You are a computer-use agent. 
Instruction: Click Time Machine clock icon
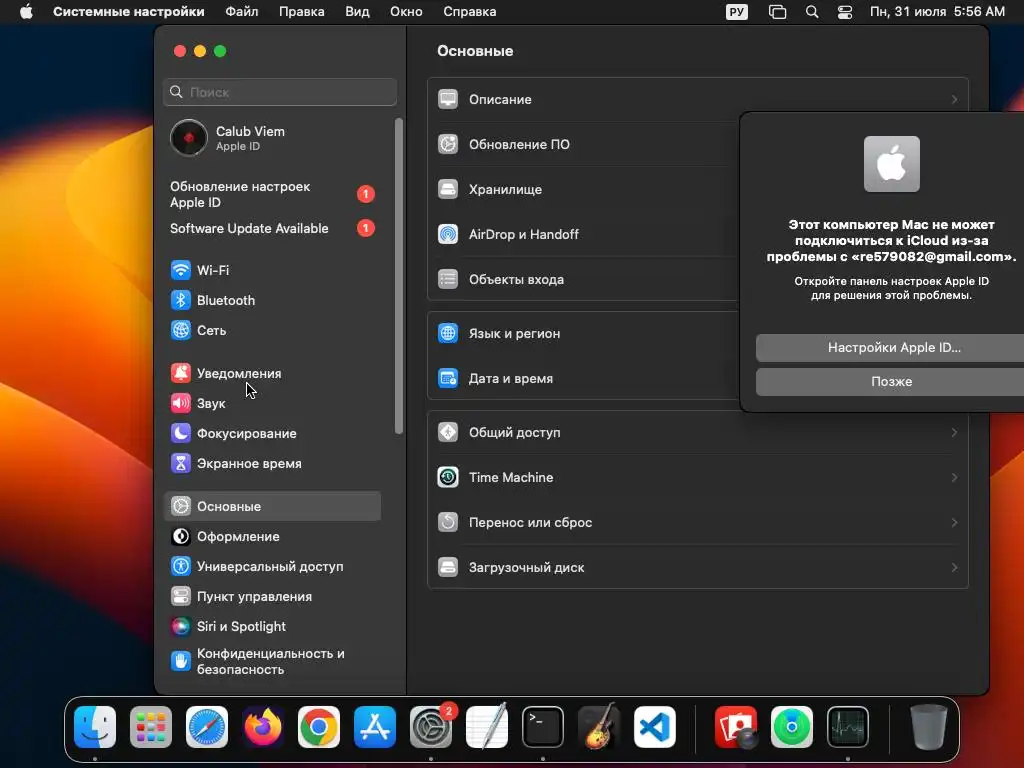pyautogui.click(x=448, y=477)
